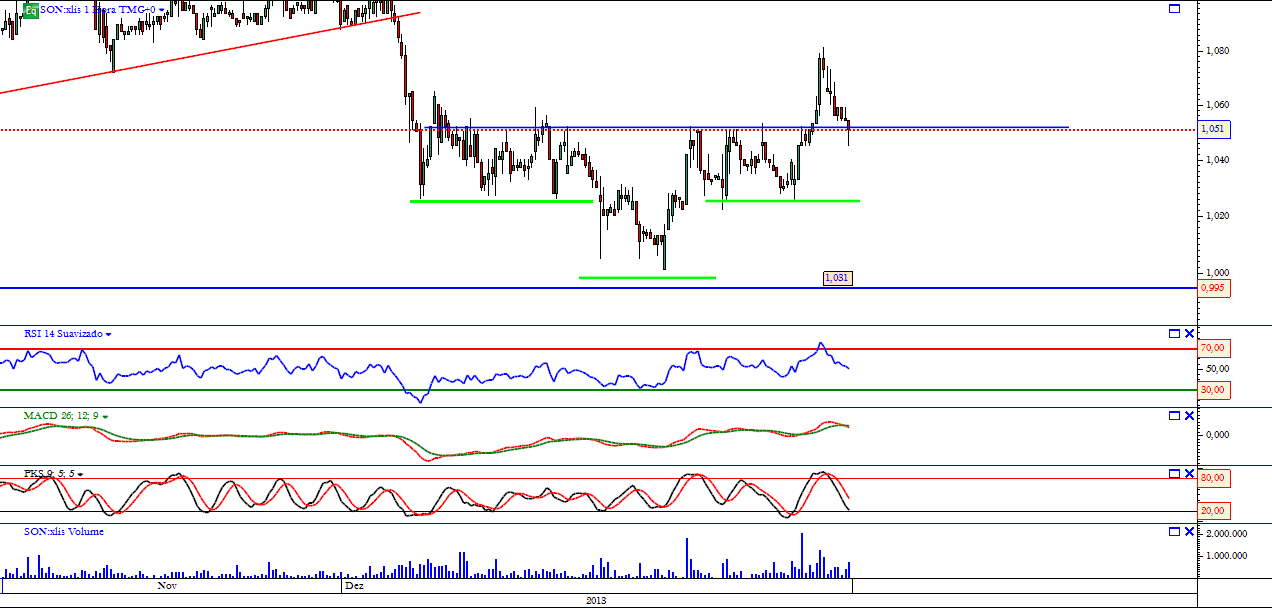Open the MACD 26; 12; 9 dropdown

coord(105,416)
